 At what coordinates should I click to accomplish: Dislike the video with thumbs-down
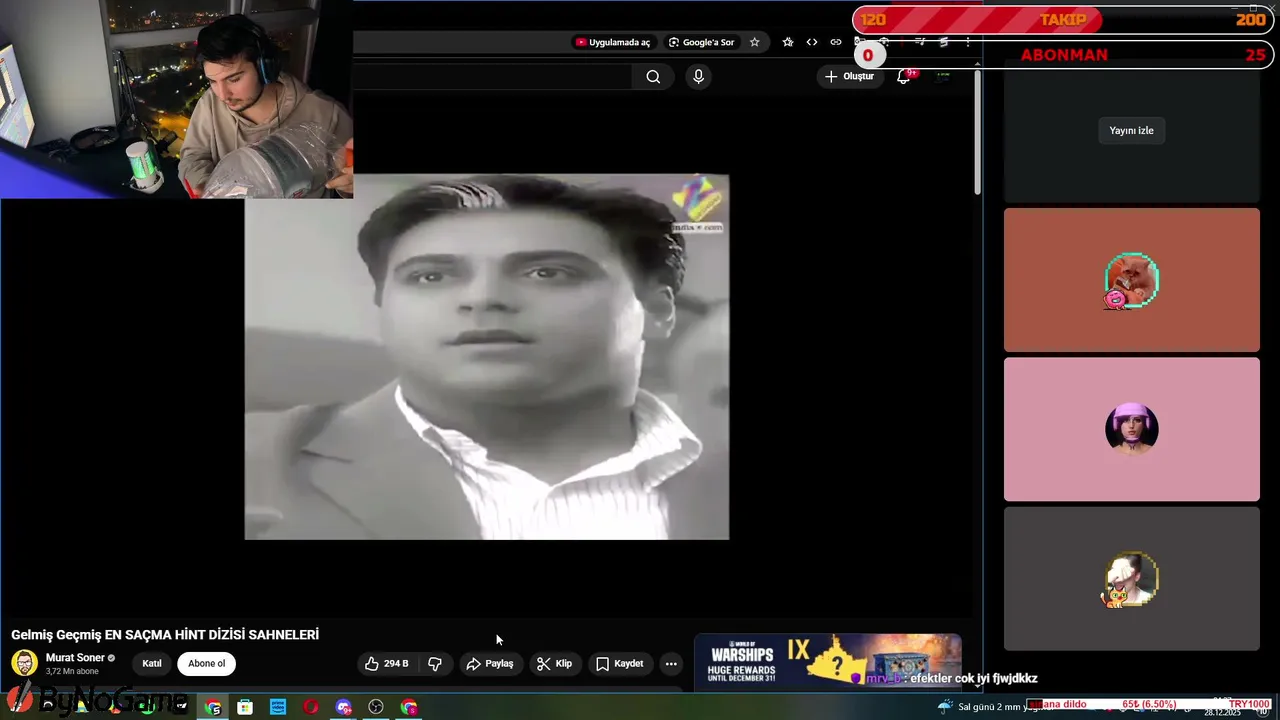435,664
